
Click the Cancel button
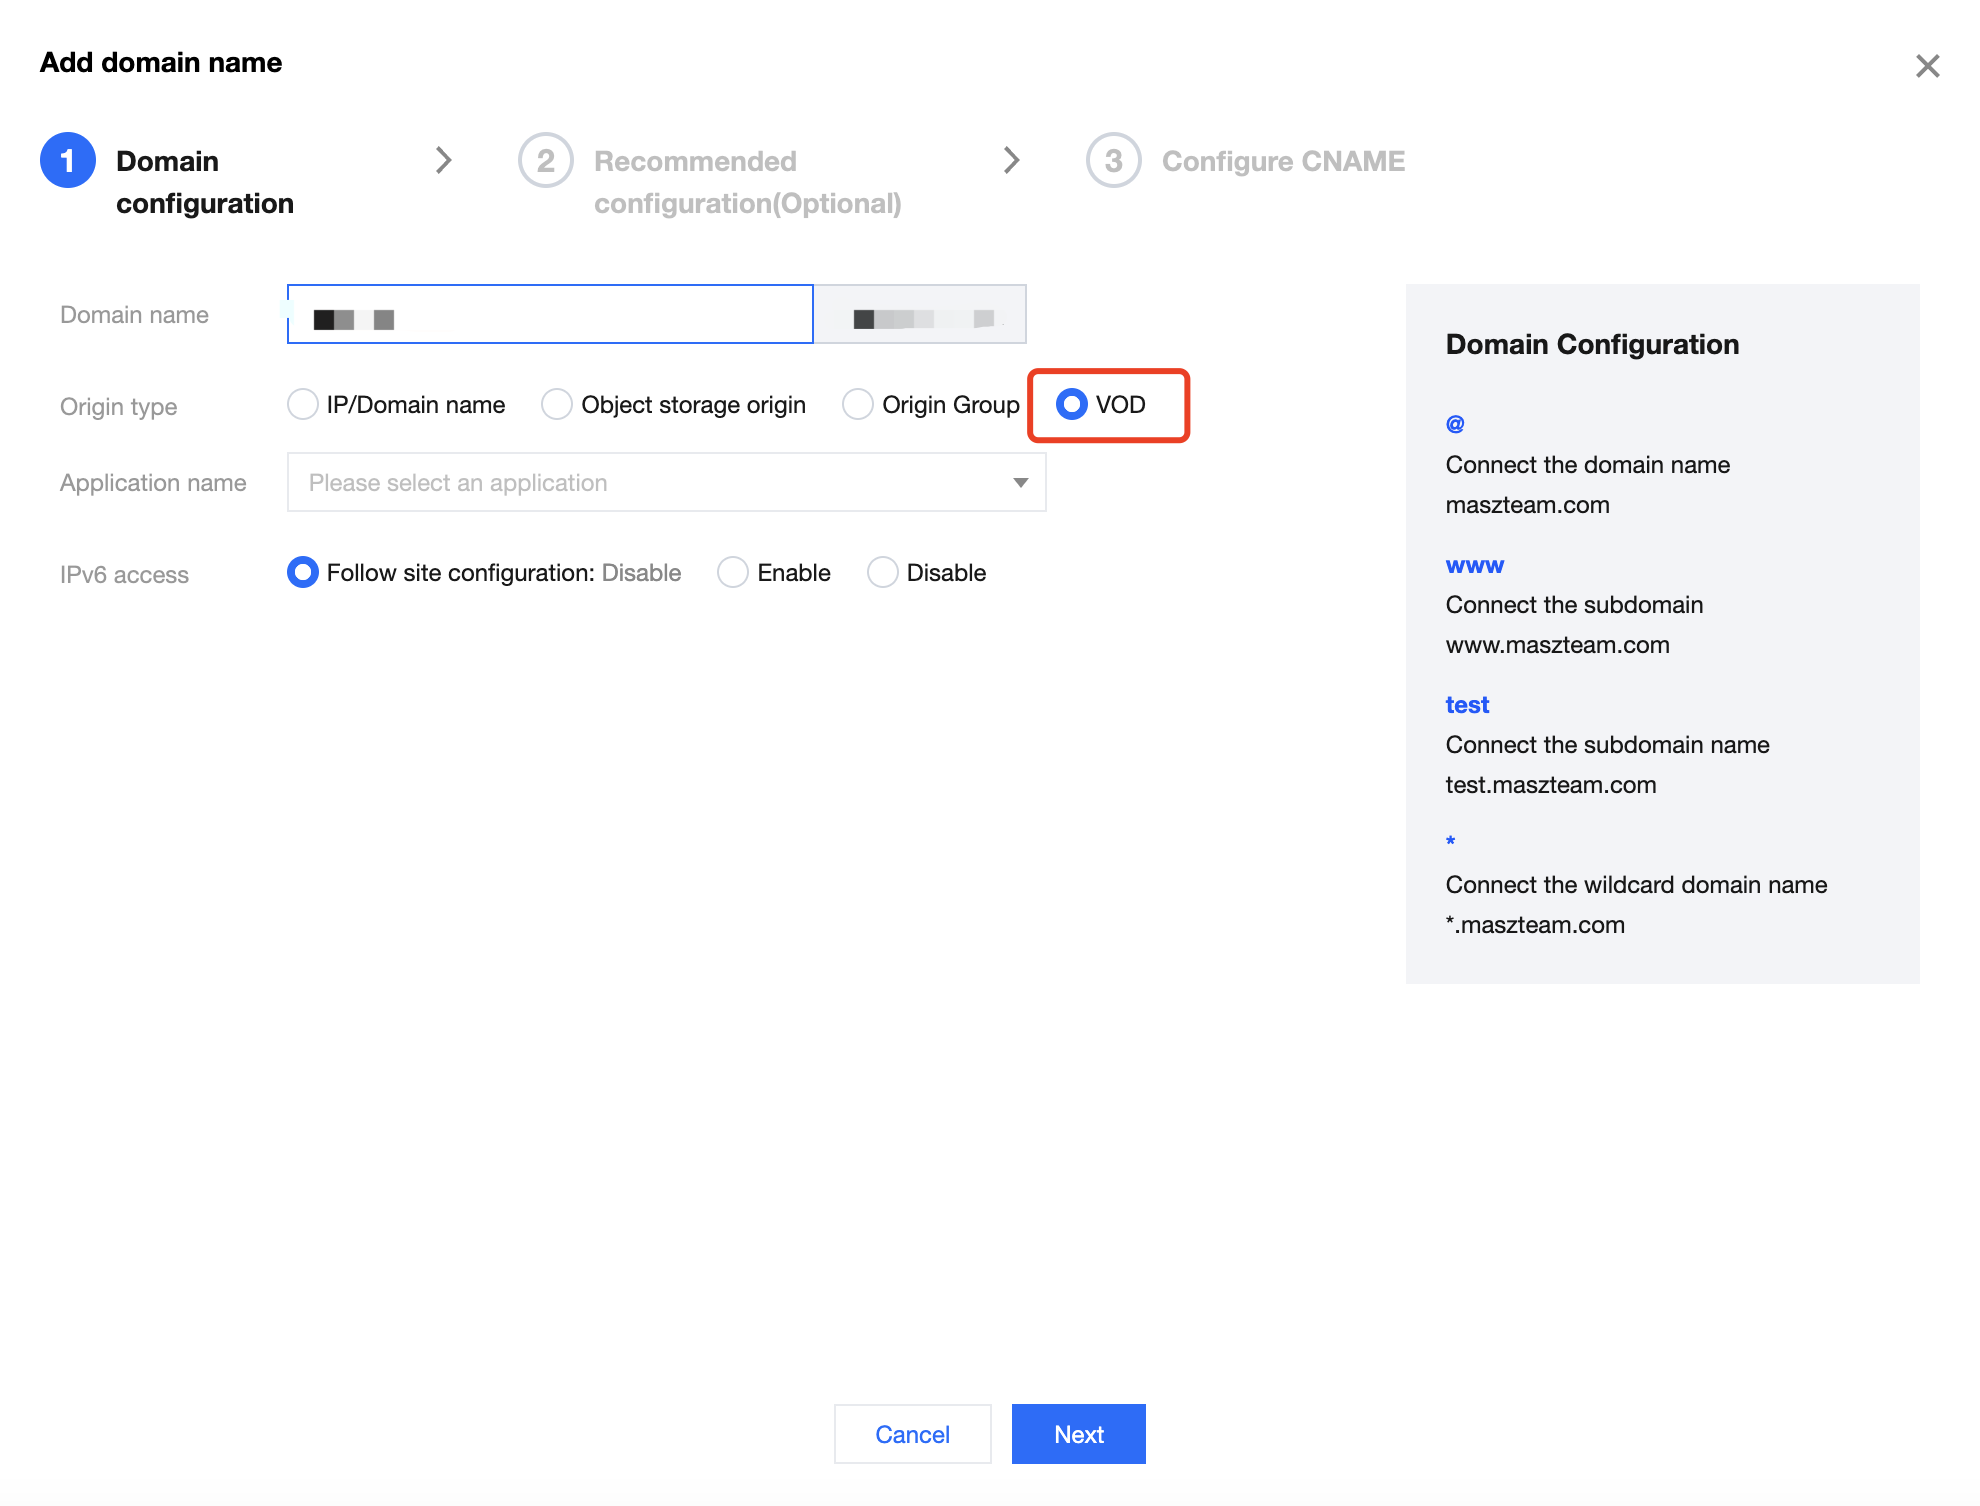(x=912, y=1434)
